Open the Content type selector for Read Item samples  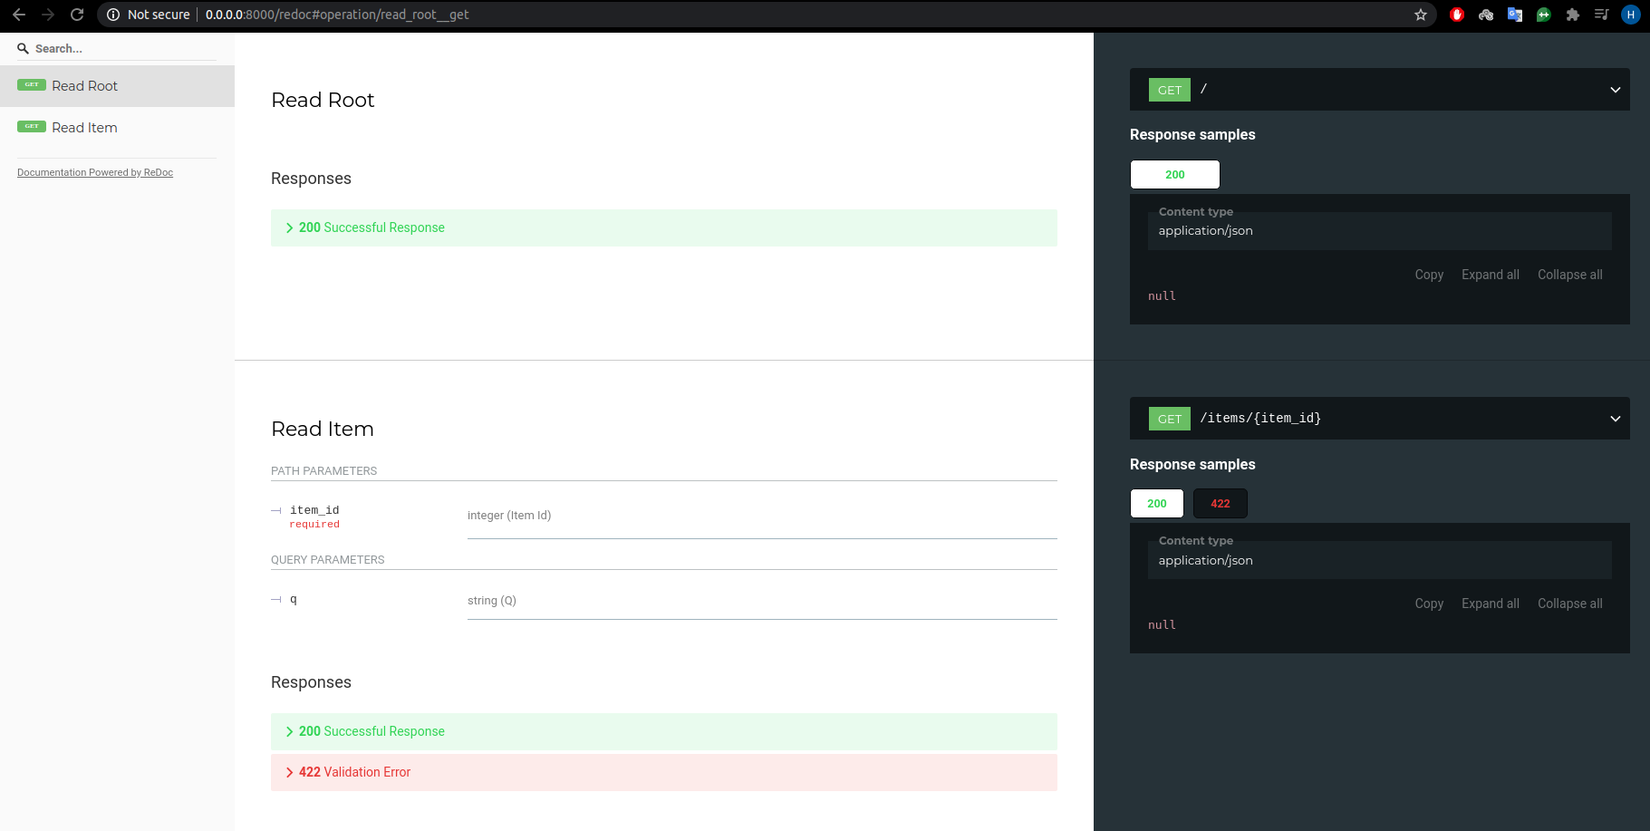(1380, 560)
